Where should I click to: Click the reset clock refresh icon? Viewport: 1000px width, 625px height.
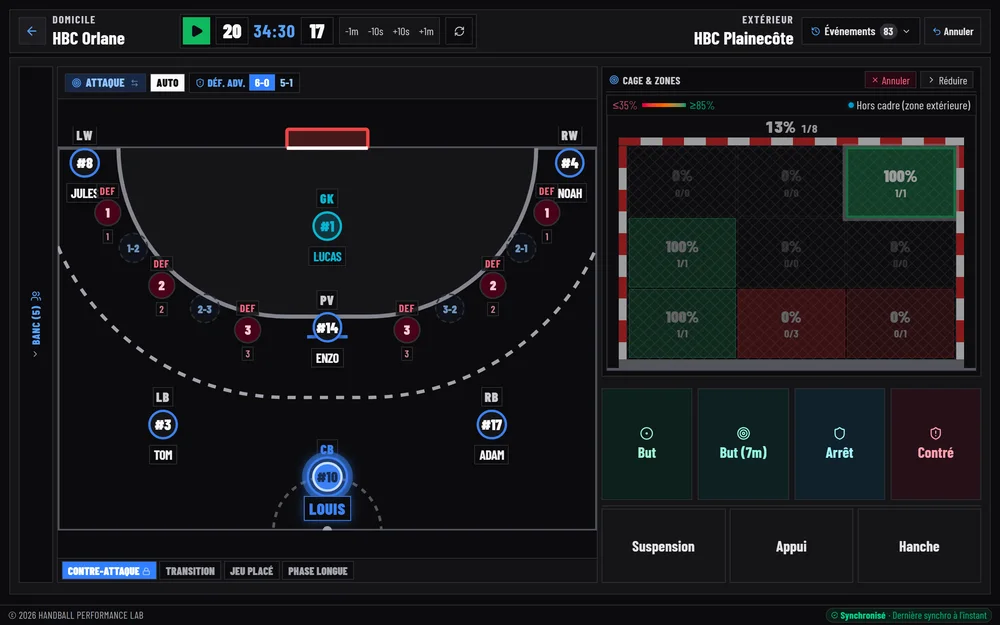pos(459,31)
